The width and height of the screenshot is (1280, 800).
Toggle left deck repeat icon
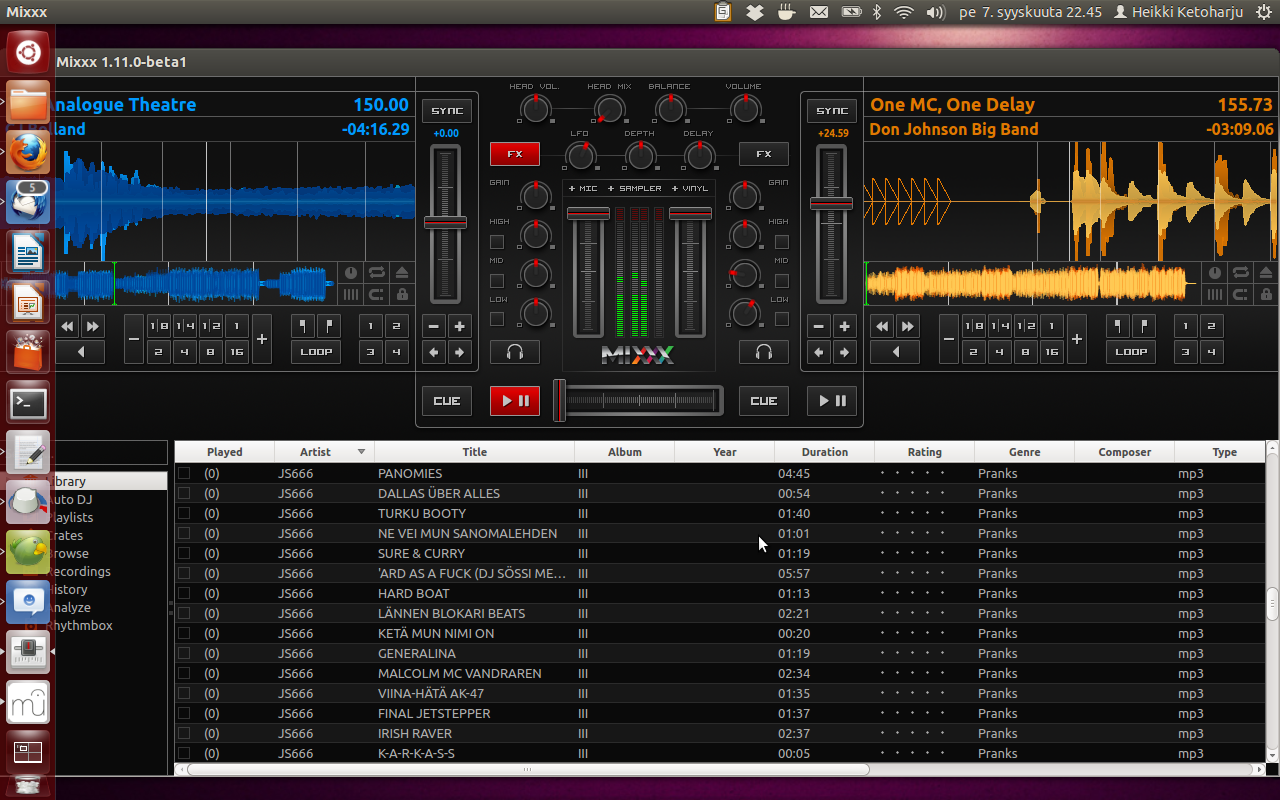click(x=377, y=272)
